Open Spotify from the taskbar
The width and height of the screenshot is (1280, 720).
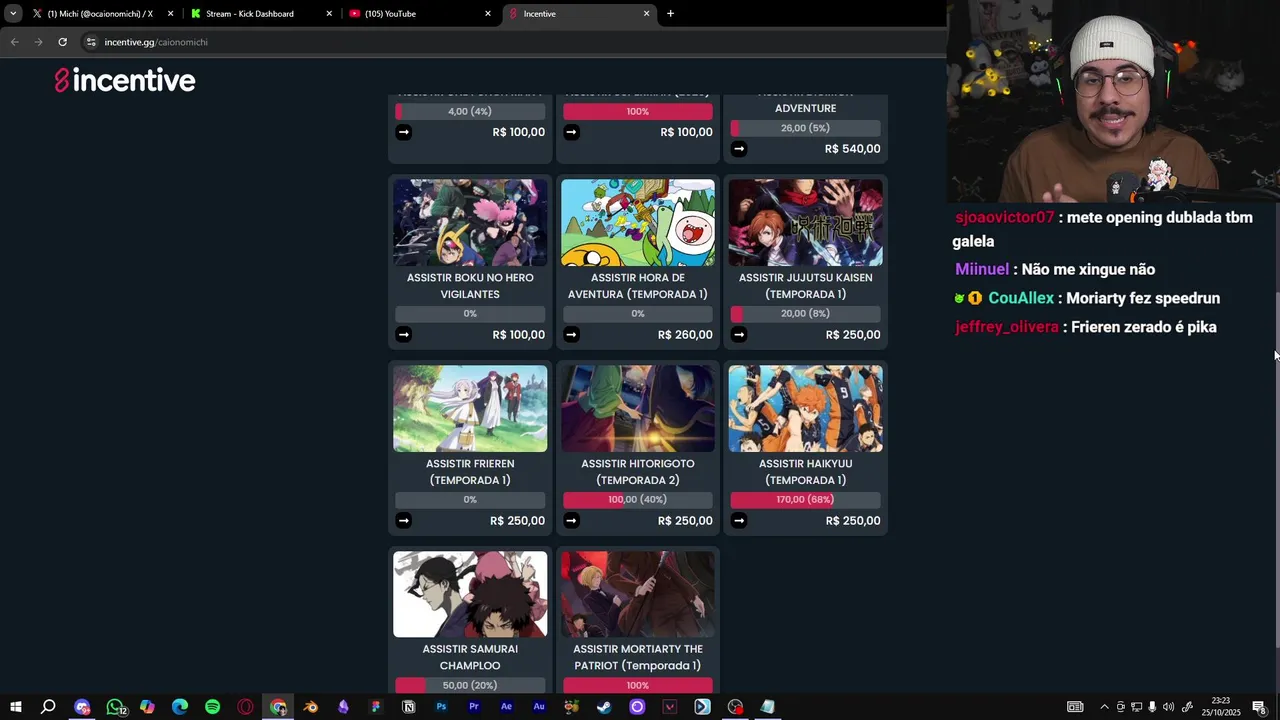[212, 707]
